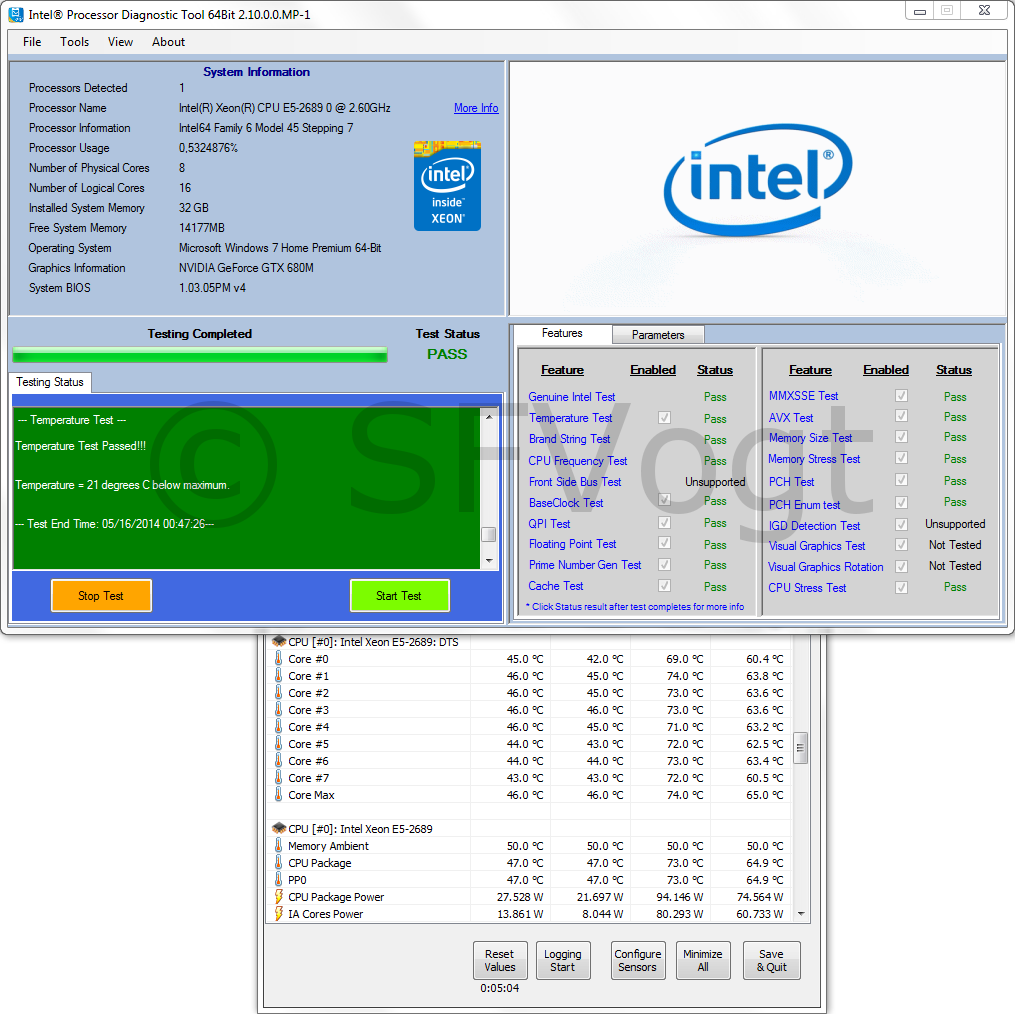Open the Tools menu
This screenshot has height=1014, width=1015.
click(74, 42)
